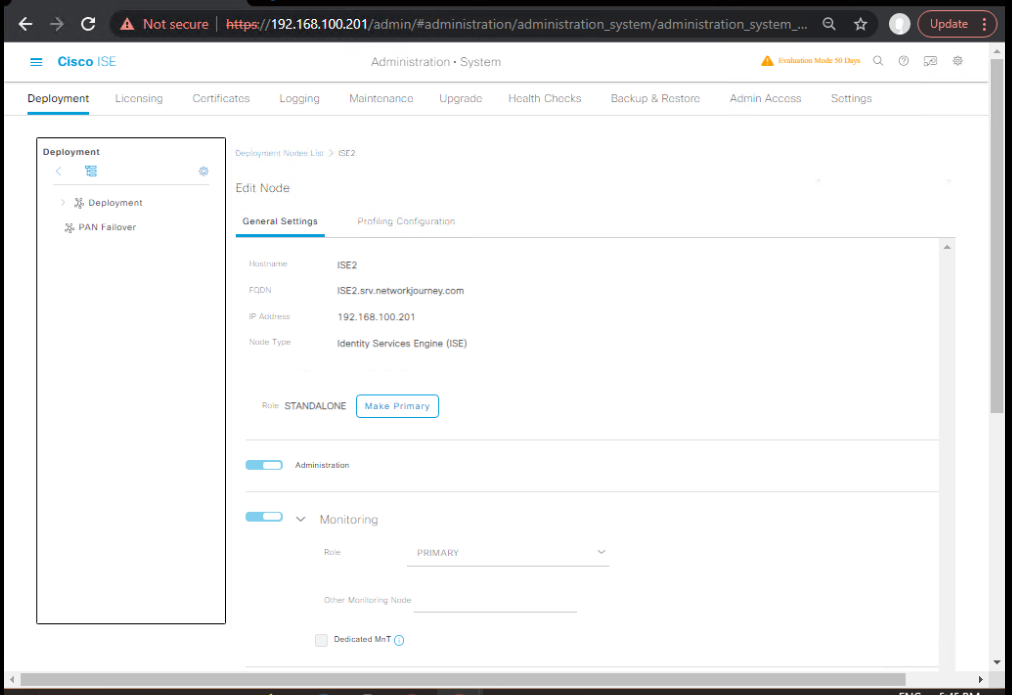
Task: Click the Cisco ISE logo link
Action: pyautogui.click(x=86, y=62)
